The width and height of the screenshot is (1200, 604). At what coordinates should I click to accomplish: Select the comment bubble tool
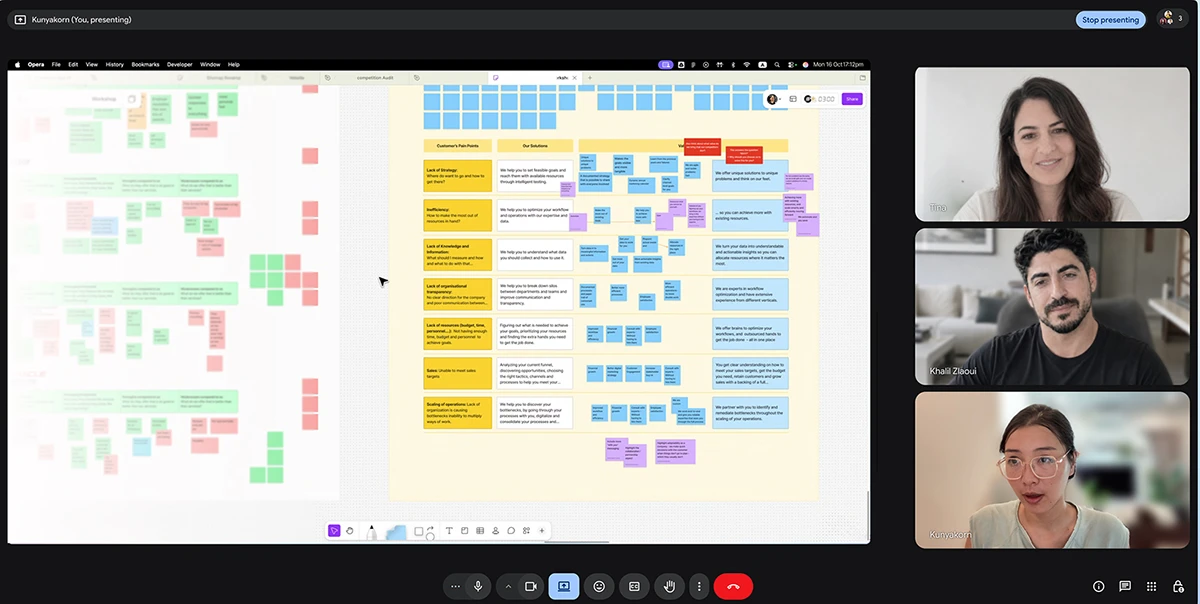pyautogui.click(x=511, y=531)
